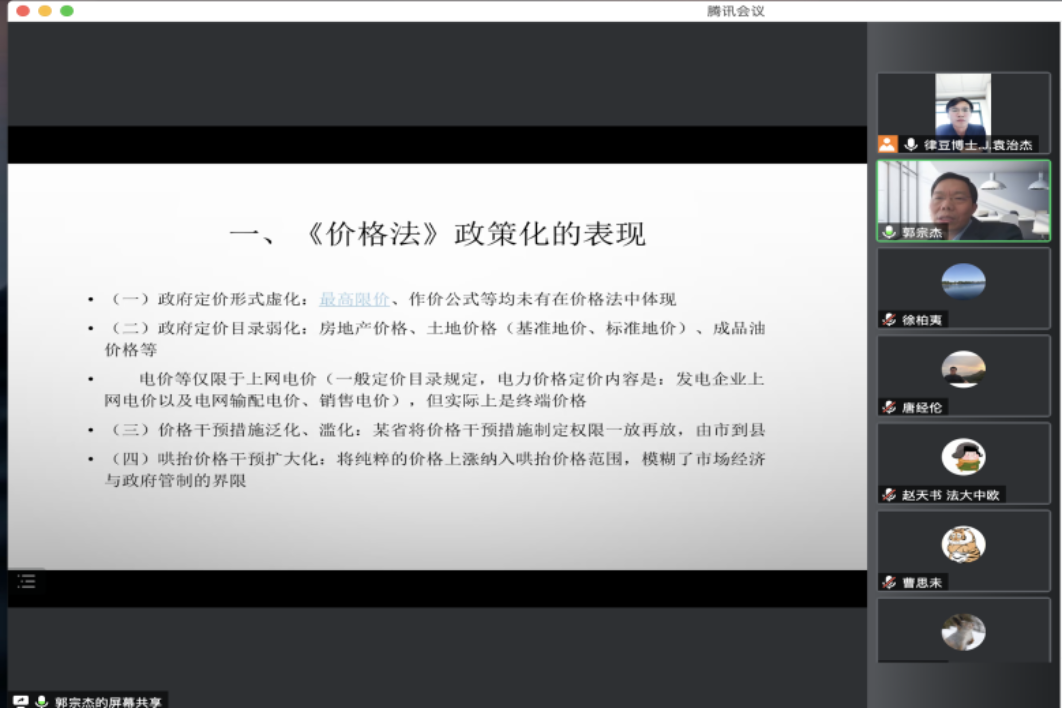Click the orange host icon beside 律豆博士
Viewport: 1063px width, 709px height.
[x=887, y=144]
